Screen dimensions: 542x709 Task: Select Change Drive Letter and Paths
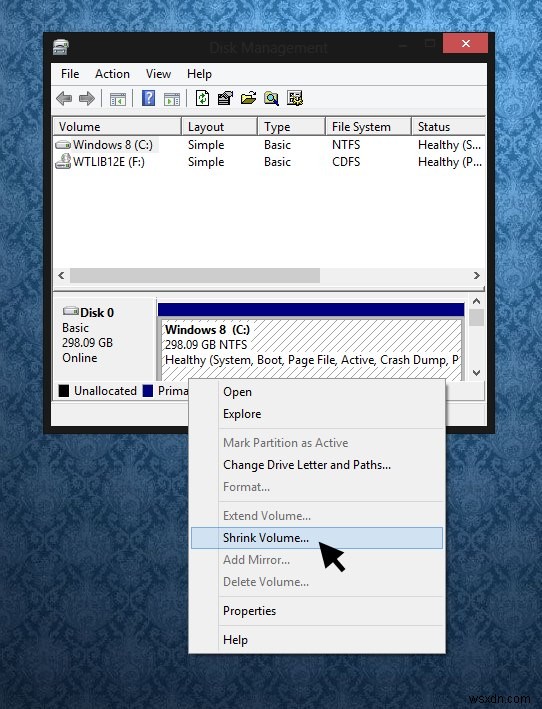[x=317, y=465]
